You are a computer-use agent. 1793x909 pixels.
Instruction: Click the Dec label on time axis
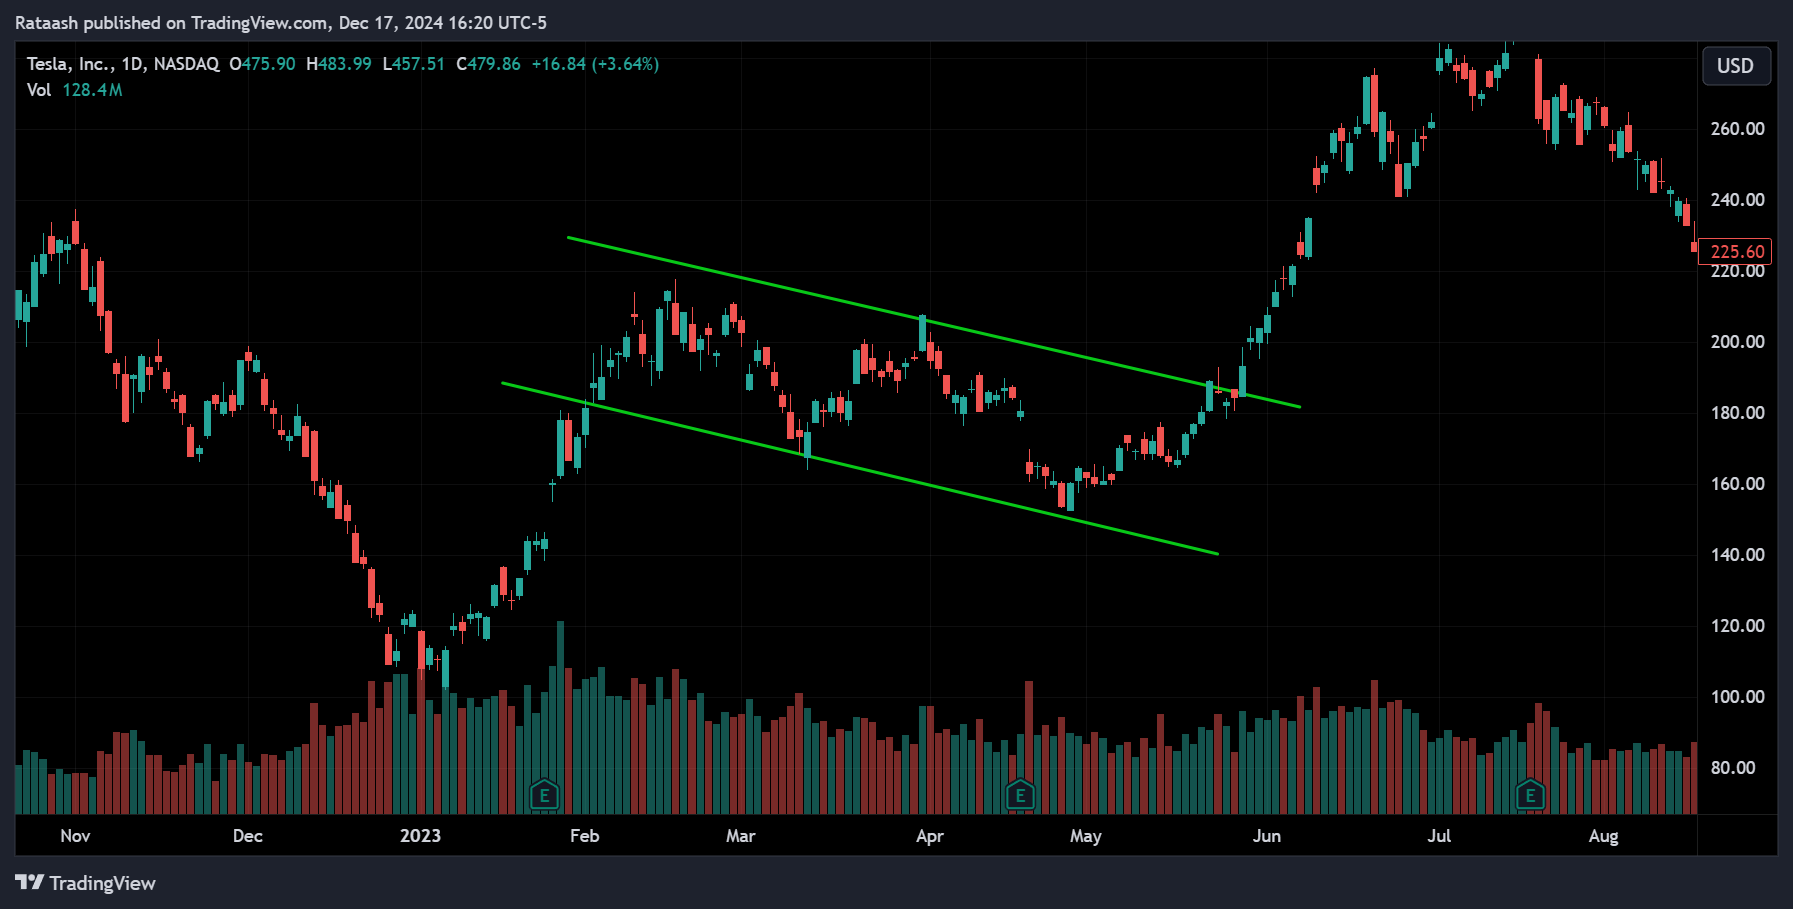pos(247,836)
